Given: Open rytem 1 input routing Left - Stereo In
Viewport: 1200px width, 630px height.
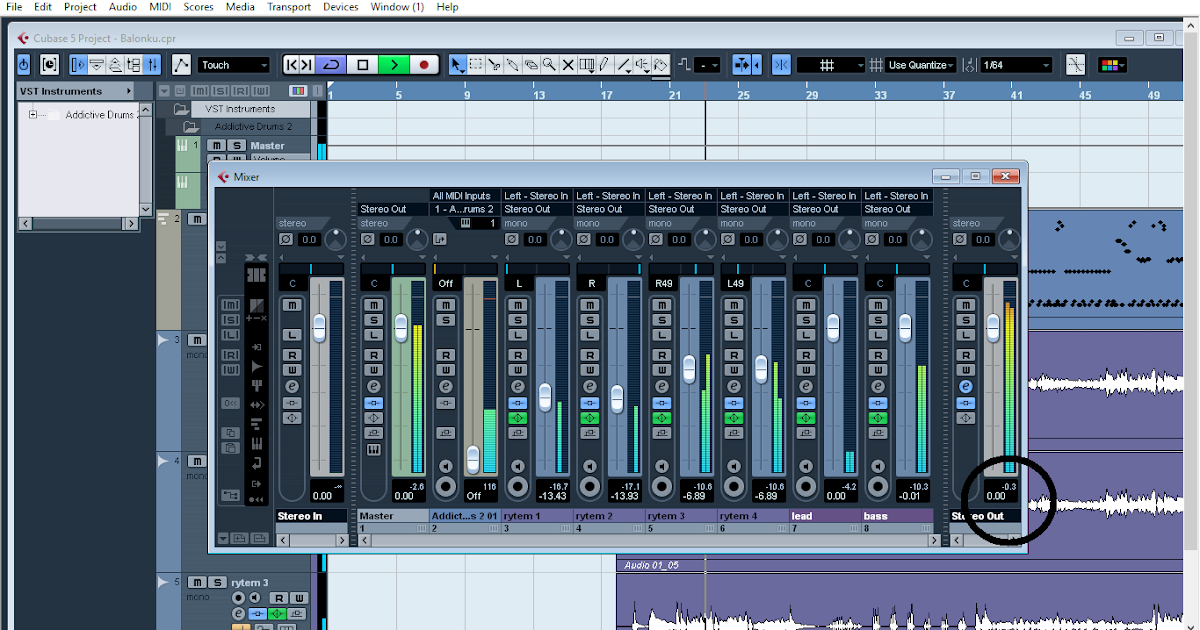Looking at the screenshot, I should [537, 196].
